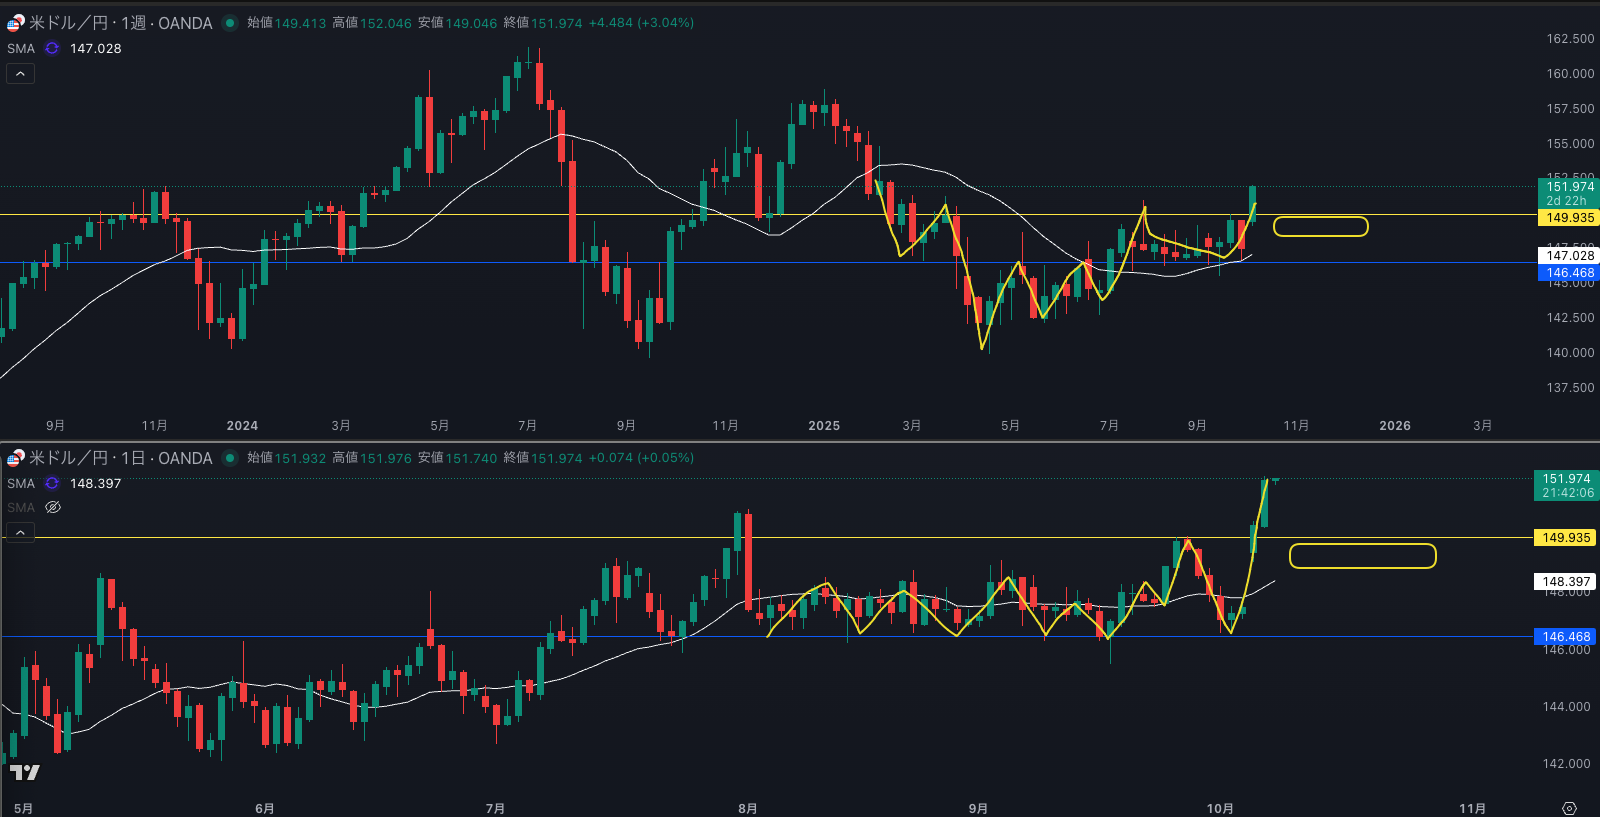Open chart settings hexagon gear icon

1569,808
